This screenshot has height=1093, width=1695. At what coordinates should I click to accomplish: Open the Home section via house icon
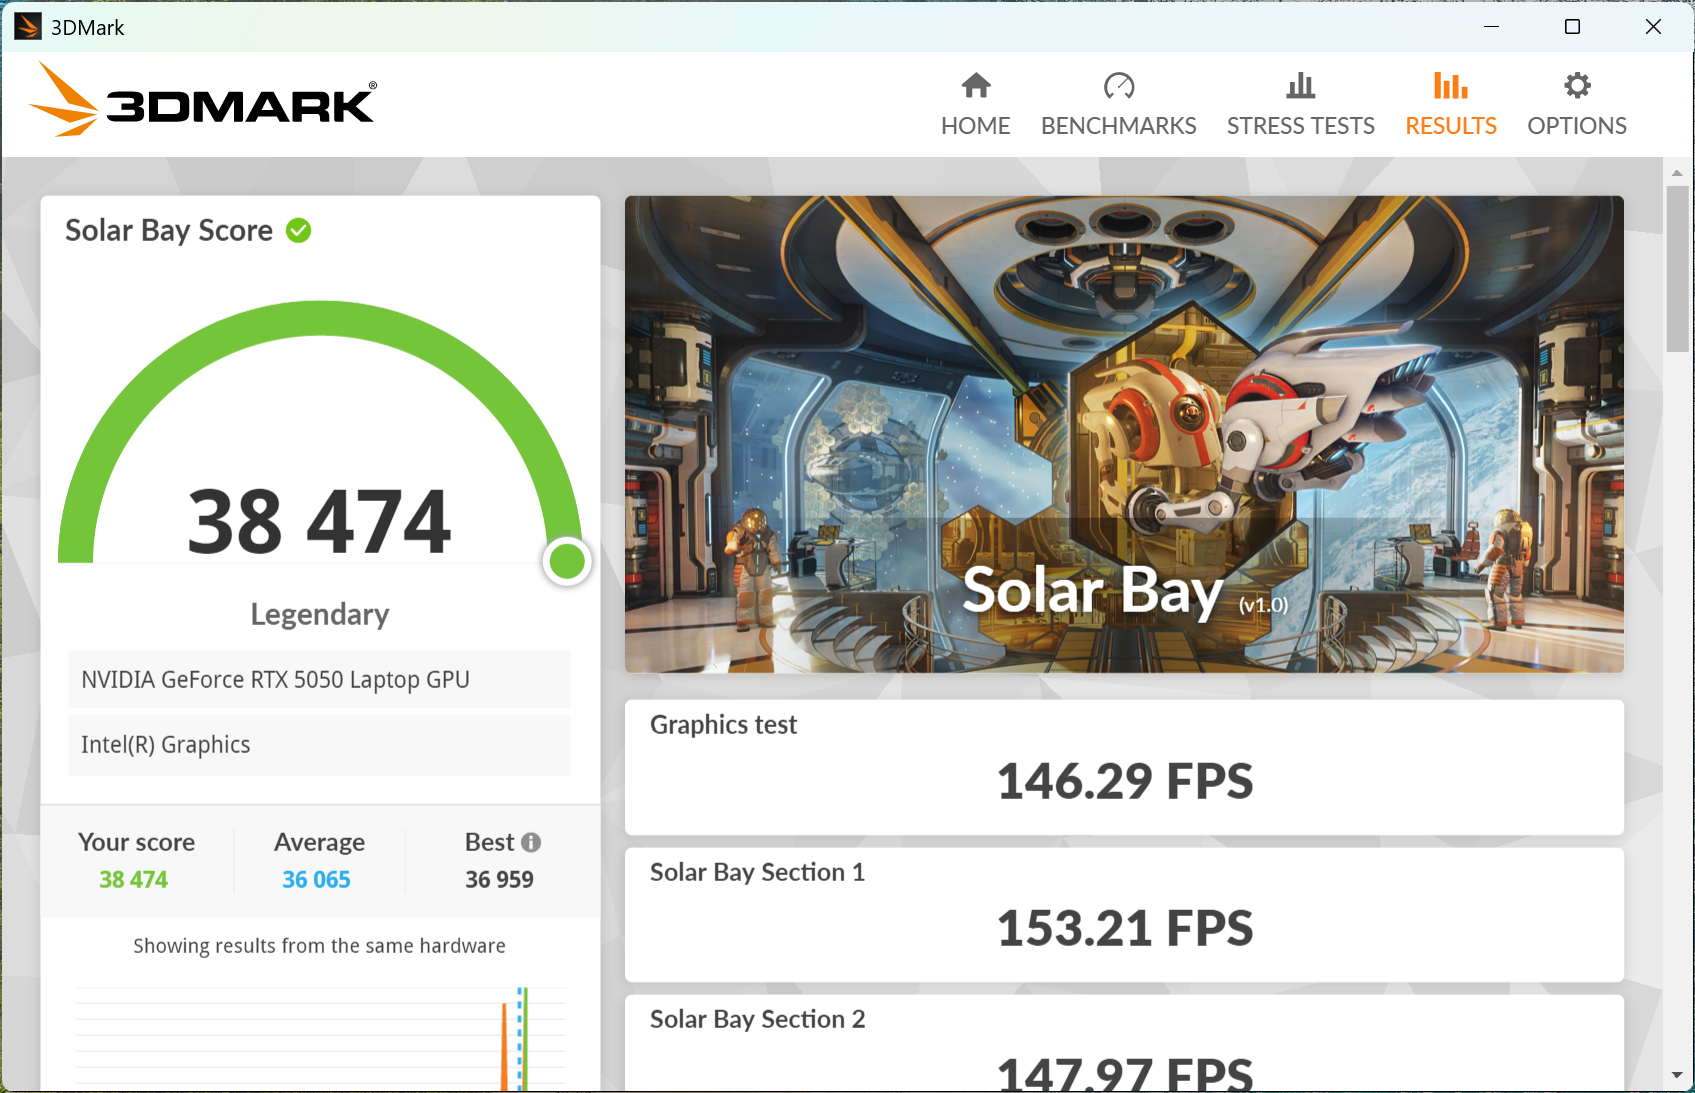(976, 86)
